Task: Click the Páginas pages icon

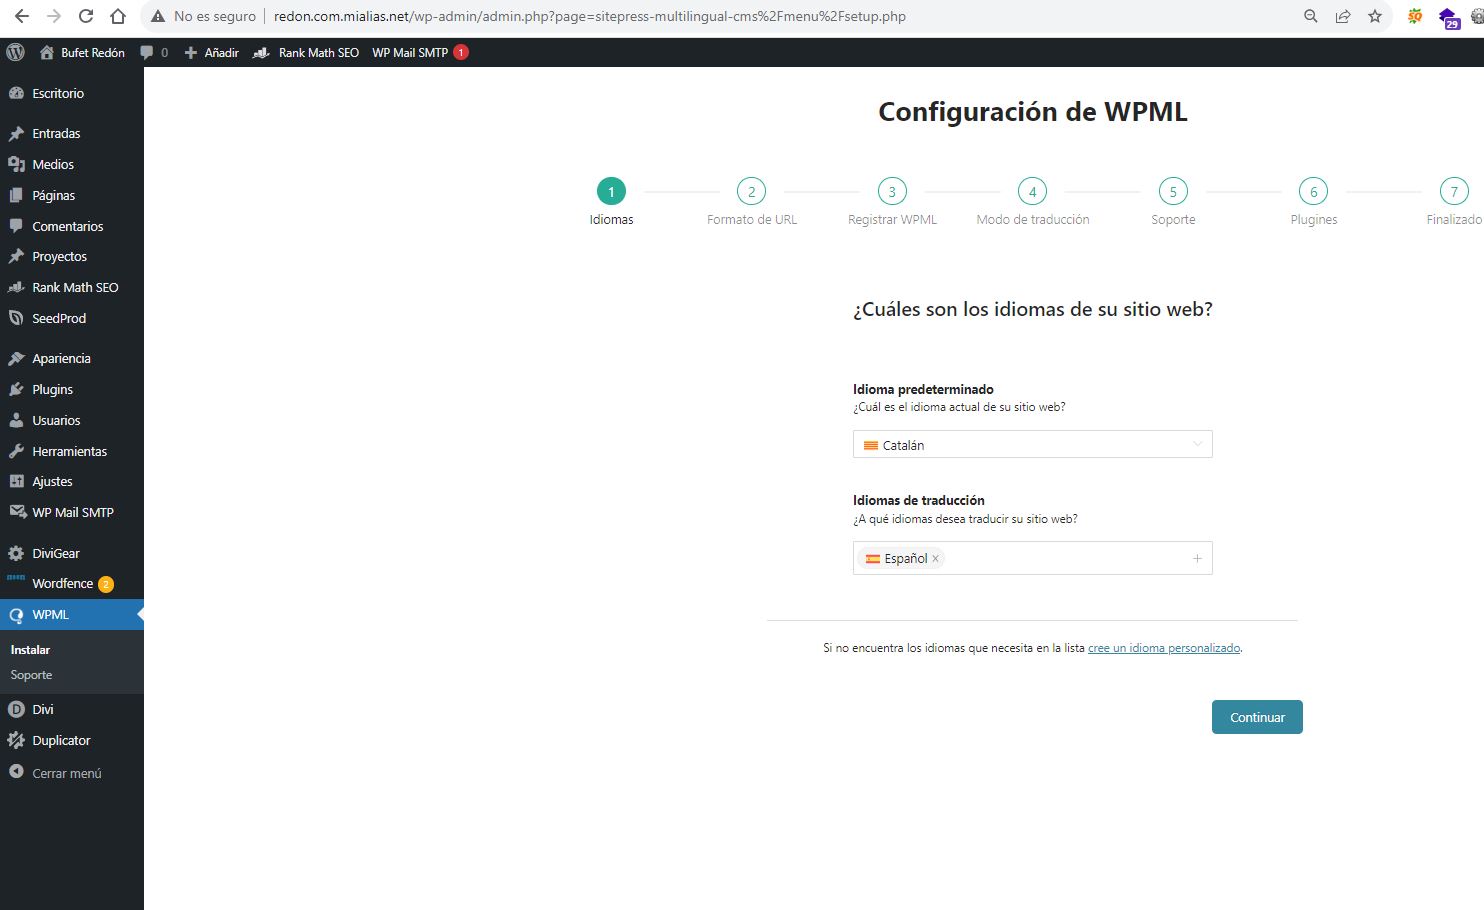Action: coord(16,195)
